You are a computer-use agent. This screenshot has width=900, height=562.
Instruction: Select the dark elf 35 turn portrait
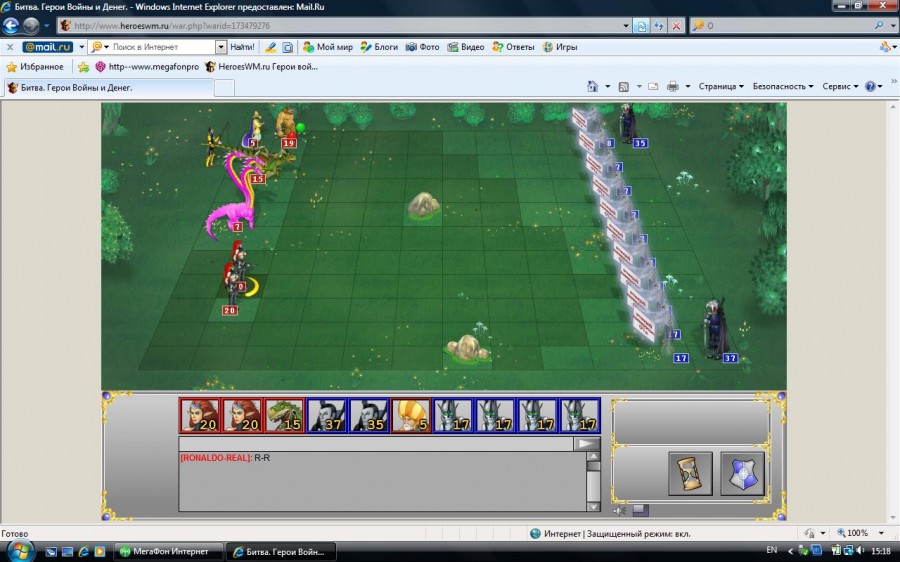click(368, 416)
